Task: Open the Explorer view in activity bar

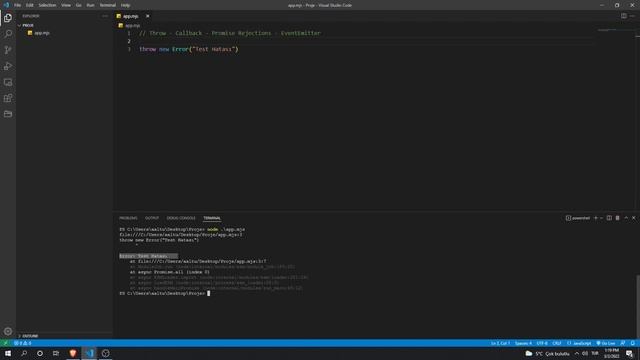Action: [8, 18]
